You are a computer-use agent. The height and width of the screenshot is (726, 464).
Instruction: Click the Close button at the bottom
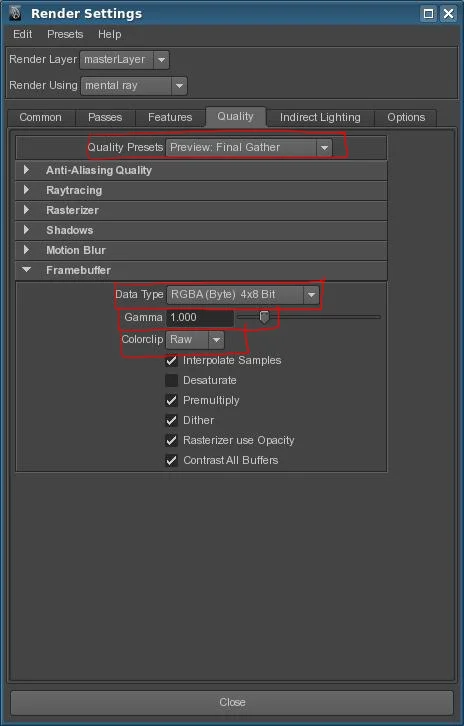tap(232, 702)
